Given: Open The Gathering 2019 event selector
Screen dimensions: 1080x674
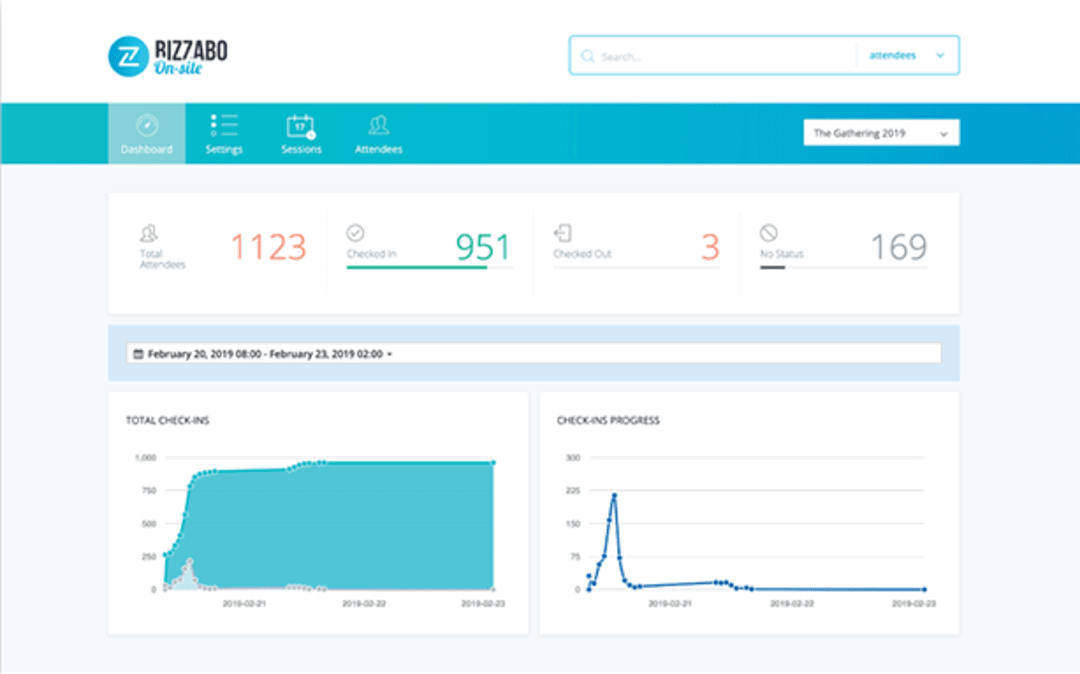Looking at the screenshot, I should [880, 132].
